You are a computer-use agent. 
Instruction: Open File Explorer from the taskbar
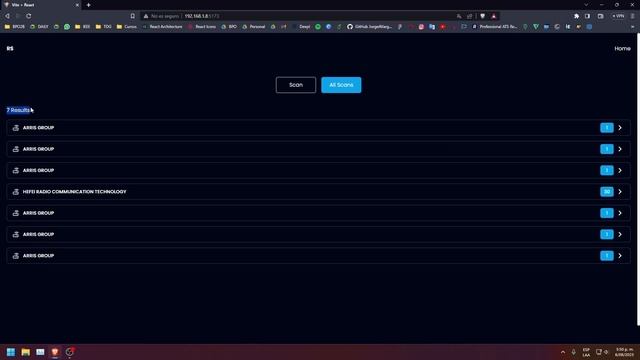(25, 352)
